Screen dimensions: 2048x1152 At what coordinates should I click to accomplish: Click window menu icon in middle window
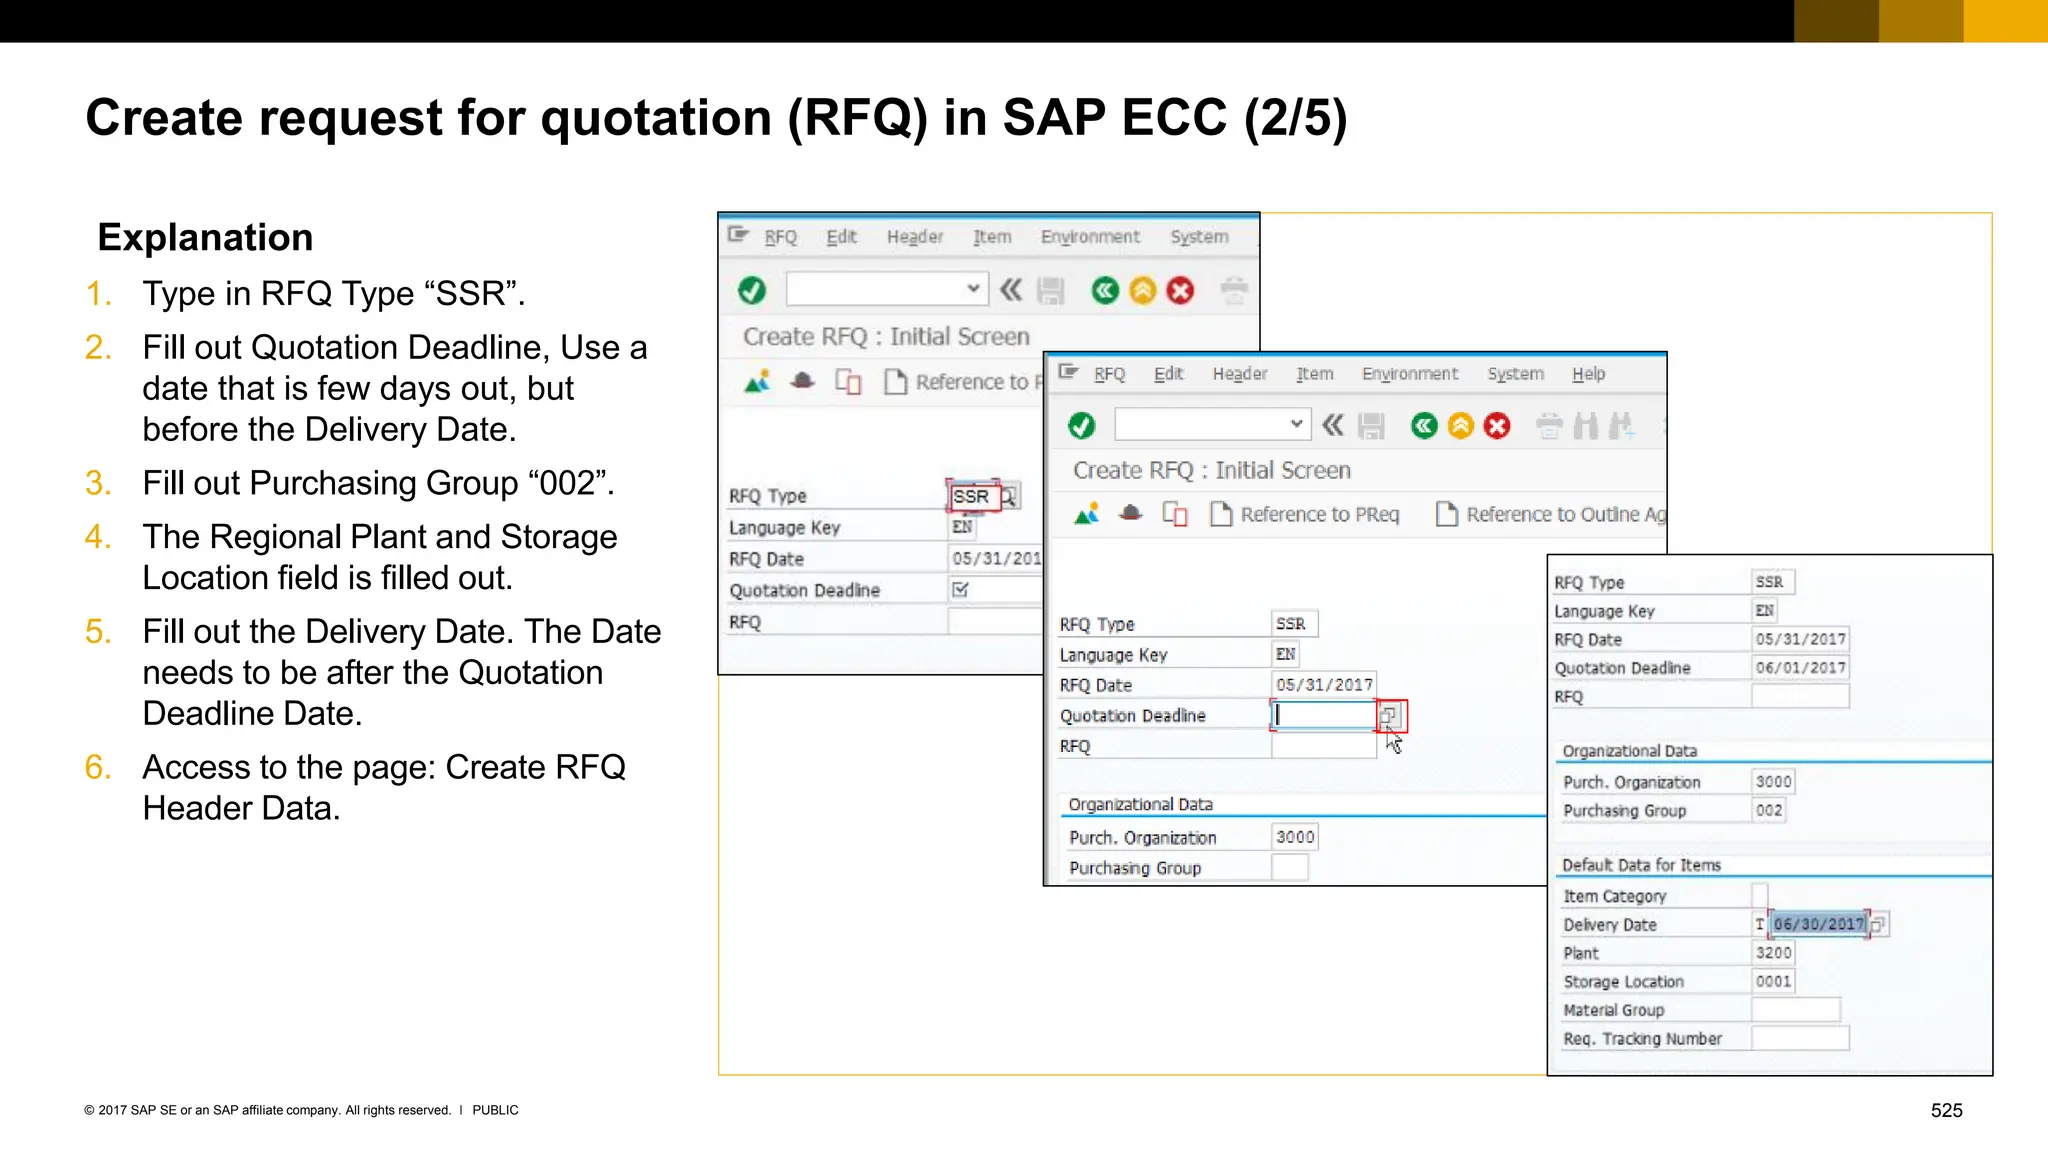tap(1068, 372)
